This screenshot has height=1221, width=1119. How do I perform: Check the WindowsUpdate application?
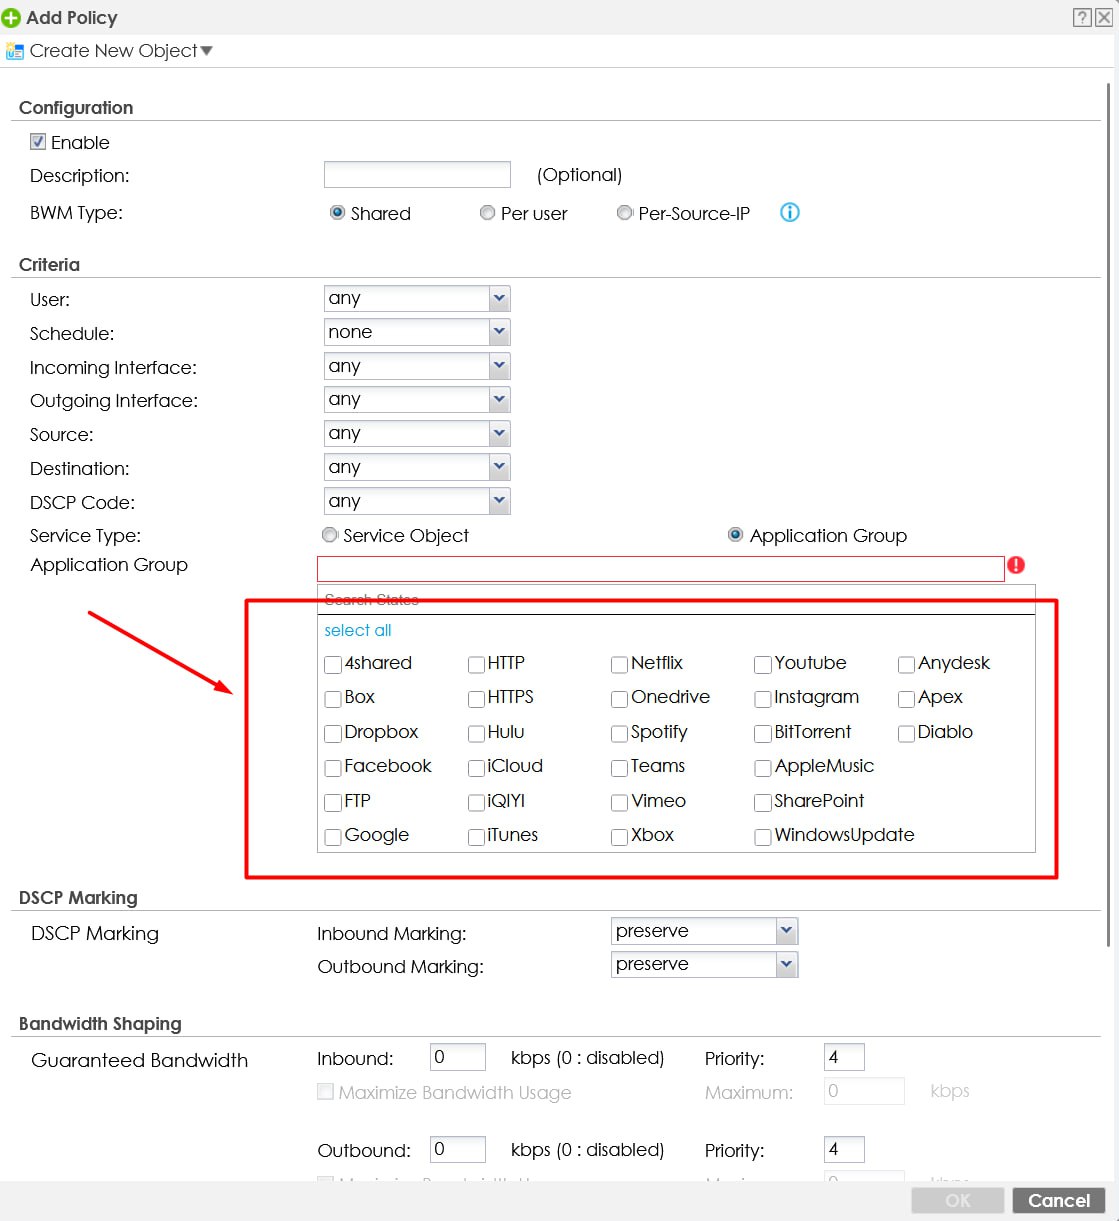pos(762,837)
